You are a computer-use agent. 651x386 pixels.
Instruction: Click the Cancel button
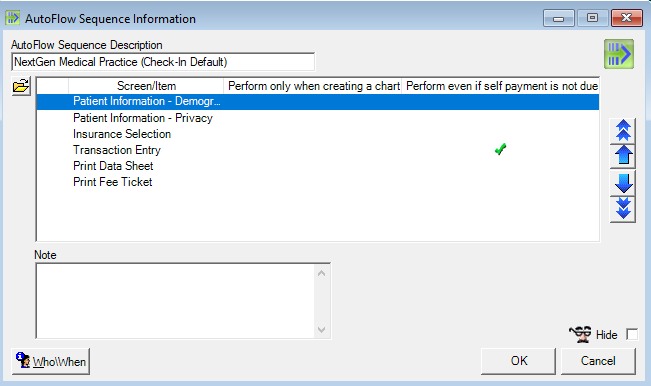pyautogui.click(x=598, y=361)
